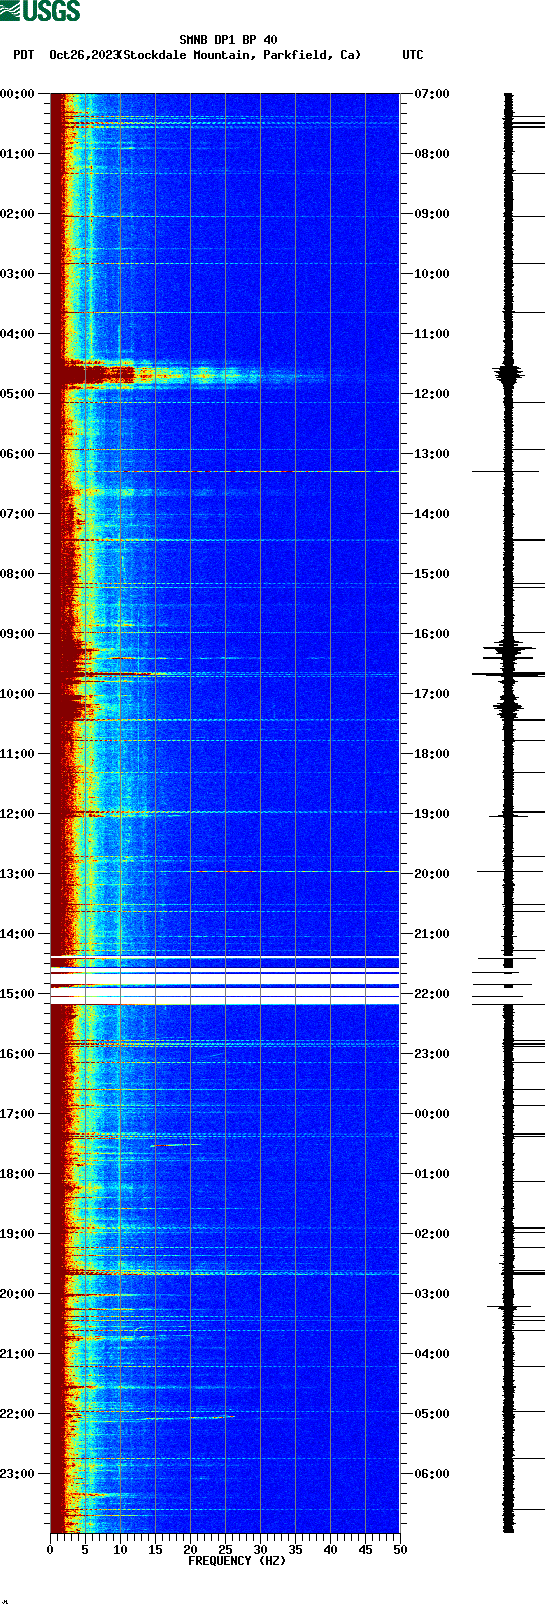
Task: Click the 20:00 PDT time label
Action: click(x=18, y=1294)
